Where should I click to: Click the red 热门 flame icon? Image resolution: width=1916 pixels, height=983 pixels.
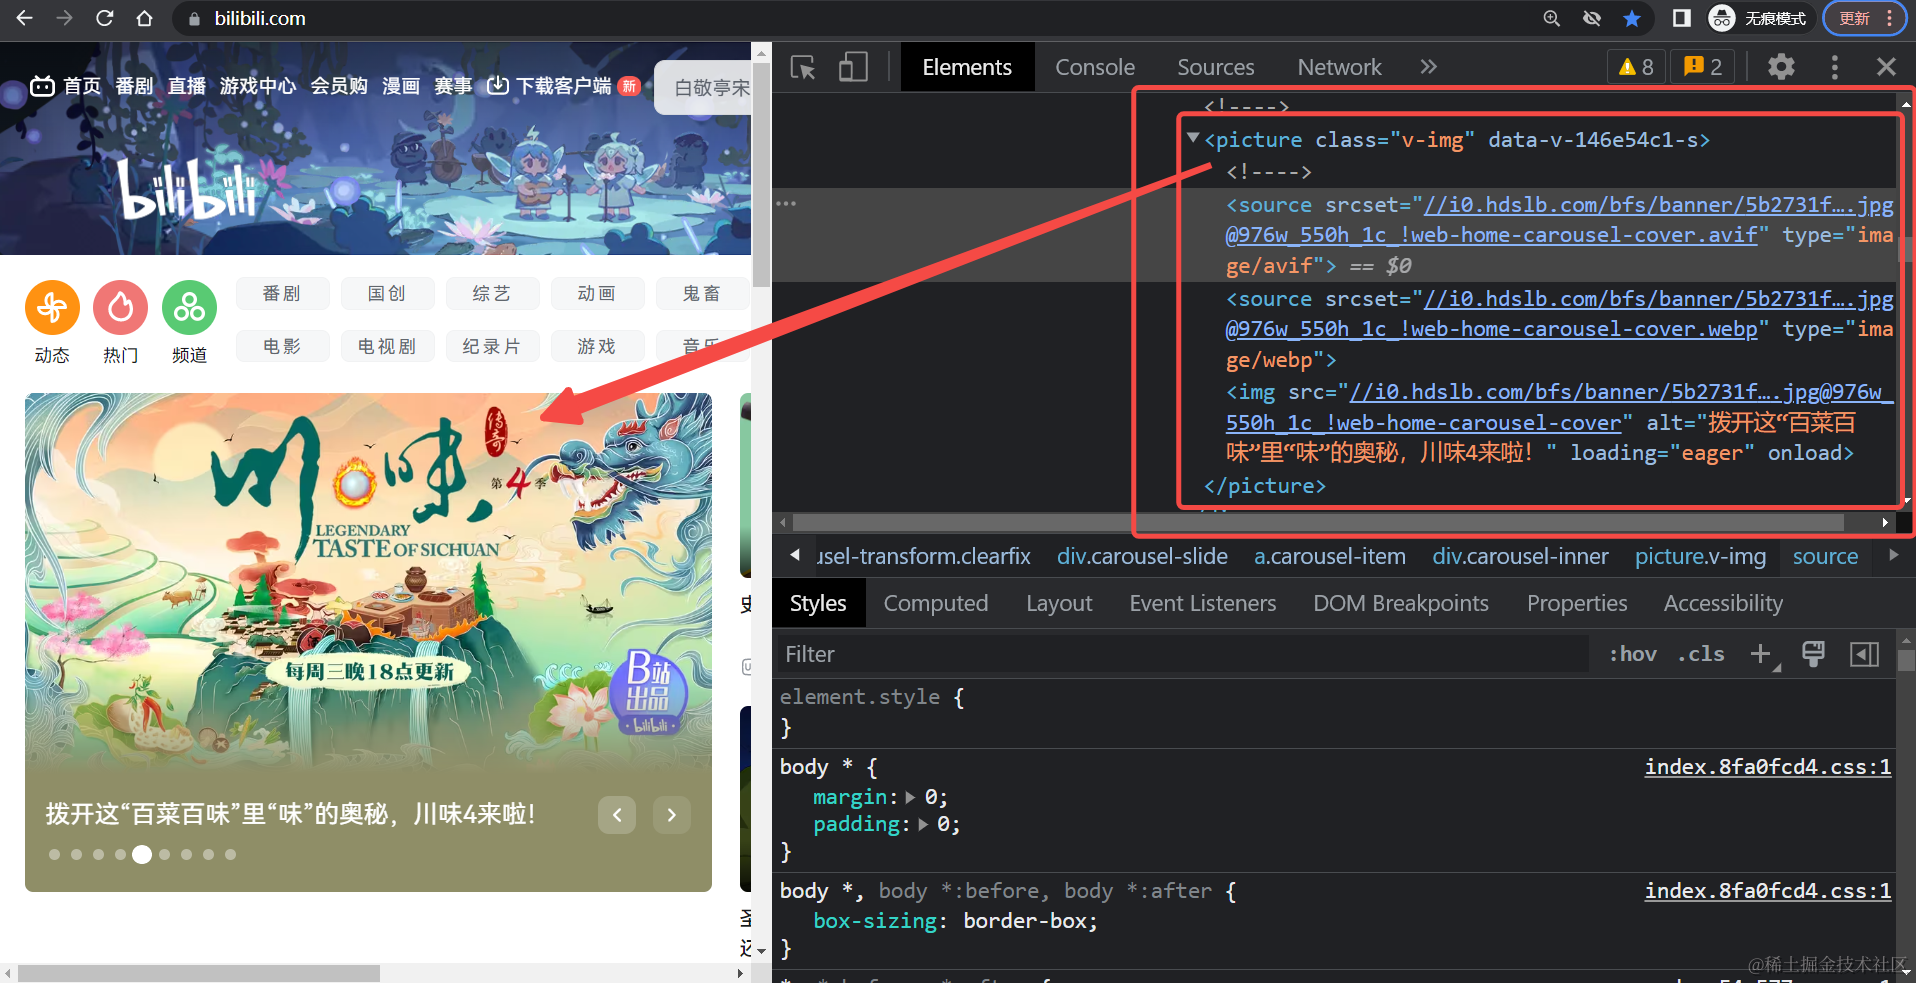(x=120, y=308)
